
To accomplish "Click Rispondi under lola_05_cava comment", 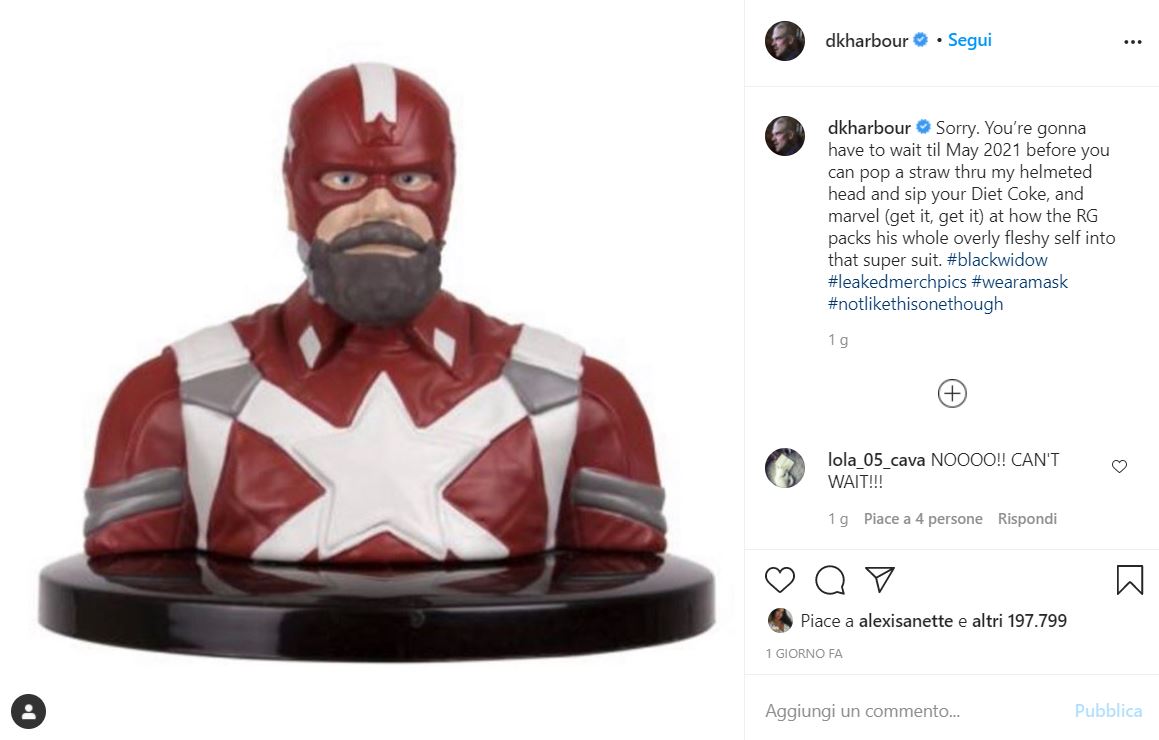I will (1027, 519).
